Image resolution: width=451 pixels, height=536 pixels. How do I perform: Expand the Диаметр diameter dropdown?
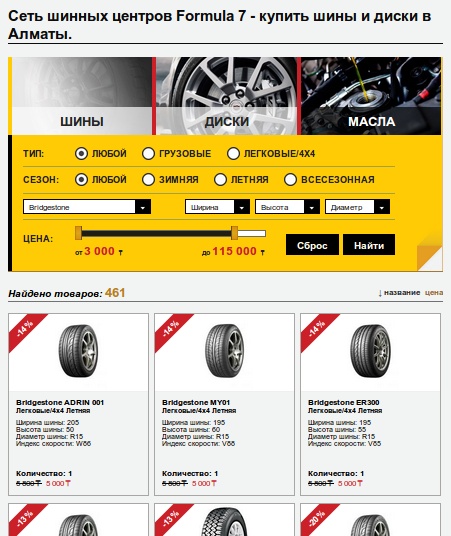(x=357, y=207)
